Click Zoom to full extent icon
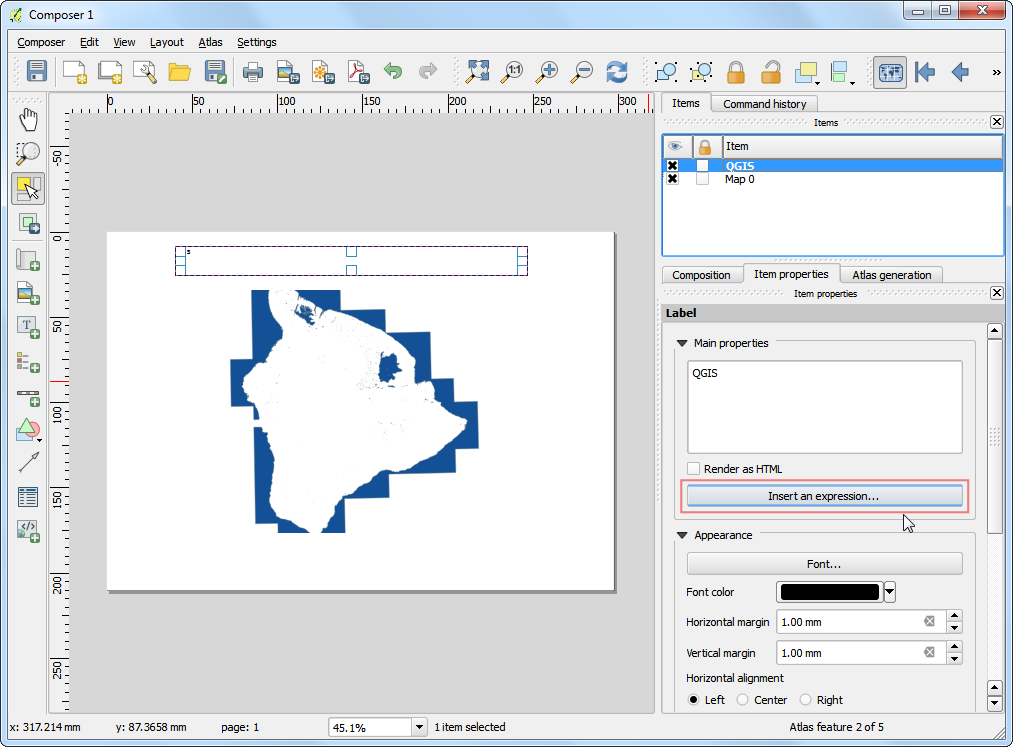Screen dimensions: 1013x747 pos(478,71)
